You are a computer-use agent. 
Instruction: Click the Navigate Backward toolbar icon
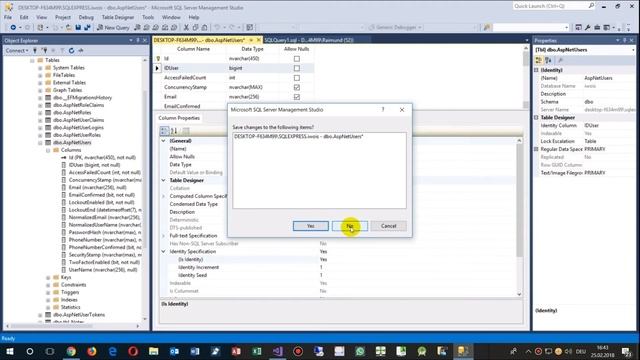pos(13,27)
